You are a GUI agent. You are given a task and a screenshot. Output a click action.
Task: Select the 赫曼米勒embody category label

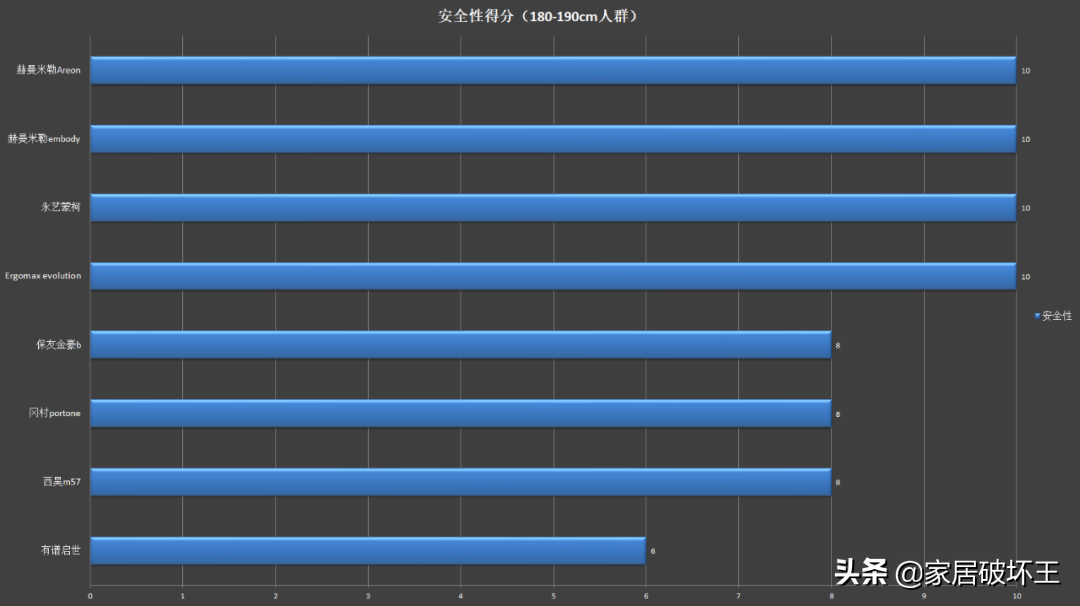click(x=44, y=138)
